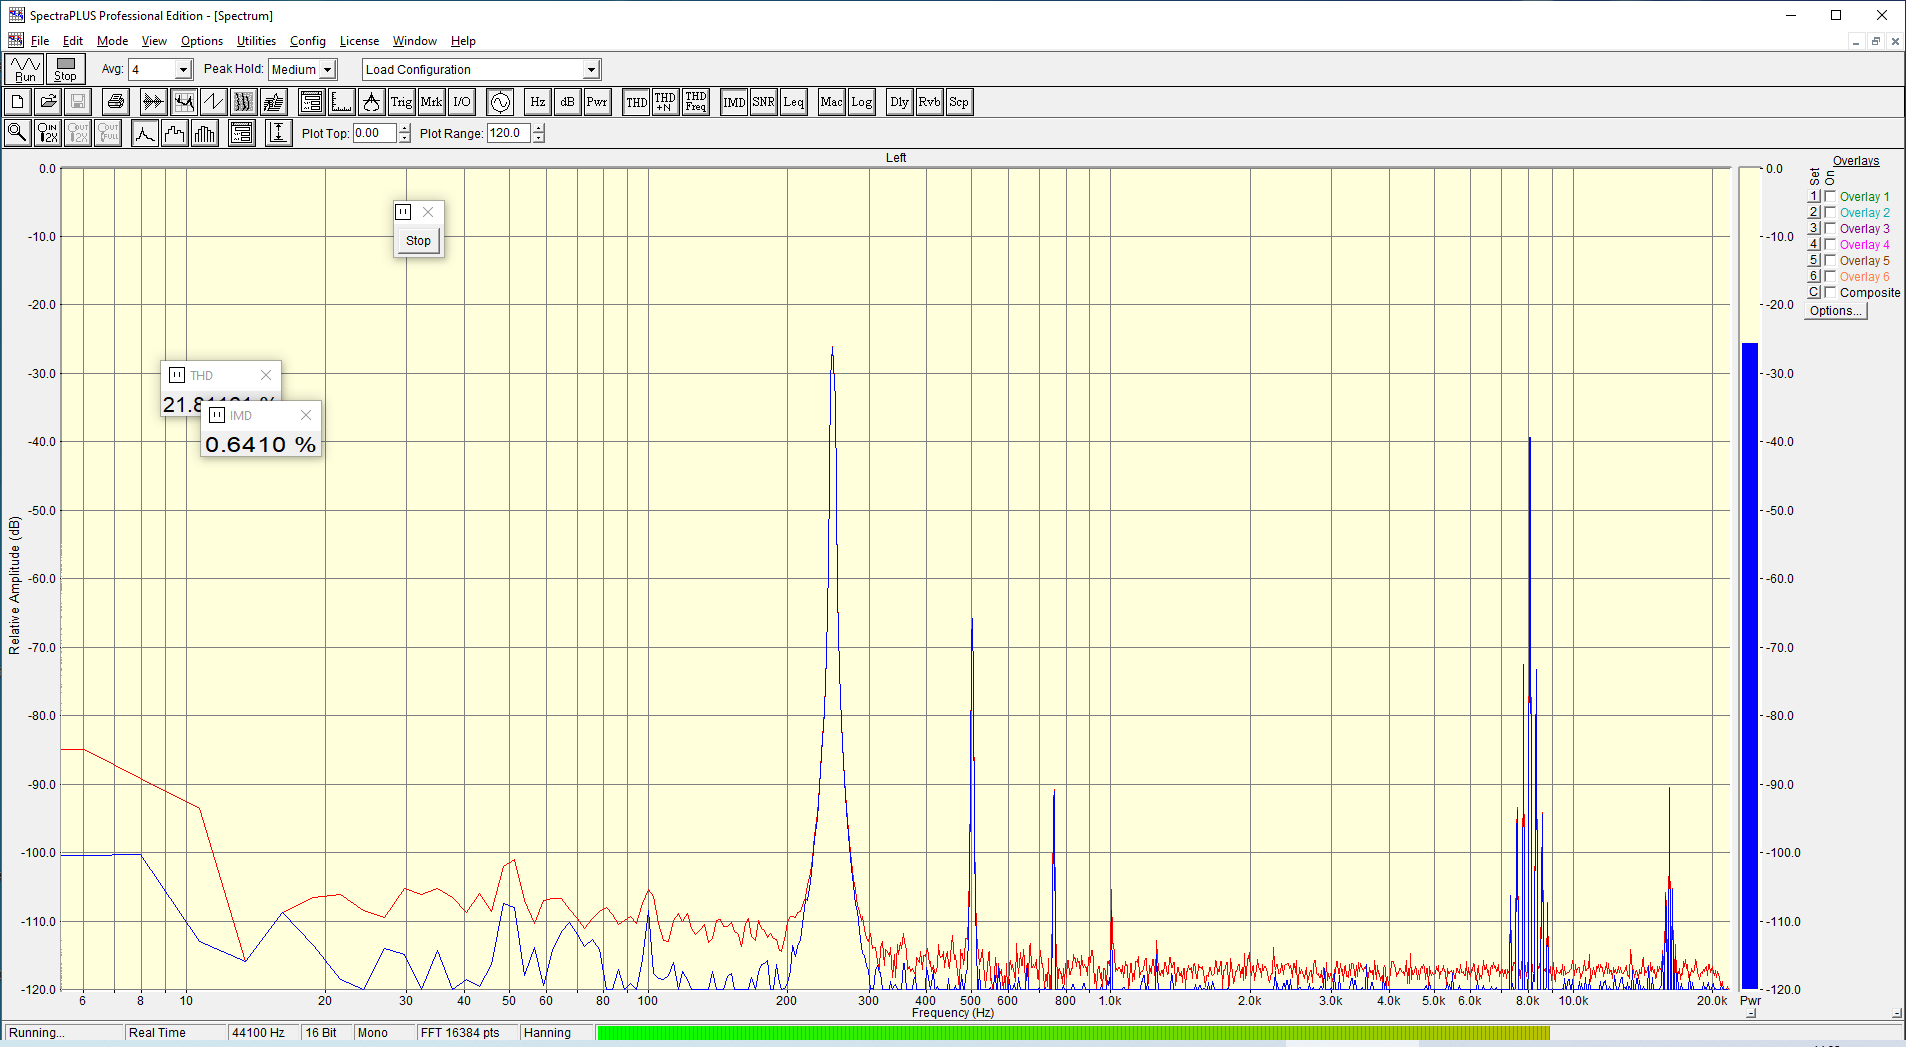Screen dimensions: 1906x1047
Task: Open an existing file from toolbar
Action: 48,102
